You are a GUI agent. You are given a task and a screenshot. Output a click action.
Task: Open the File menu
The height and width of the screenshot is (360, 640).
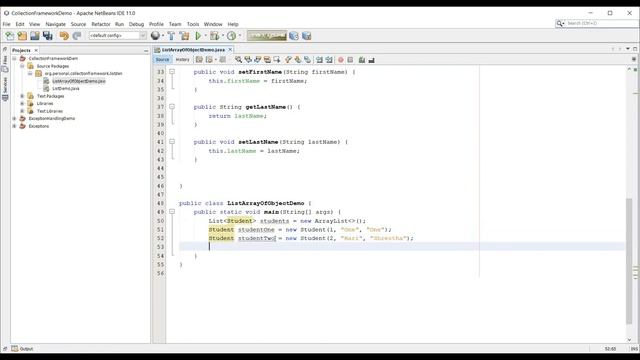pyautogui.click(x=7, y=24)
